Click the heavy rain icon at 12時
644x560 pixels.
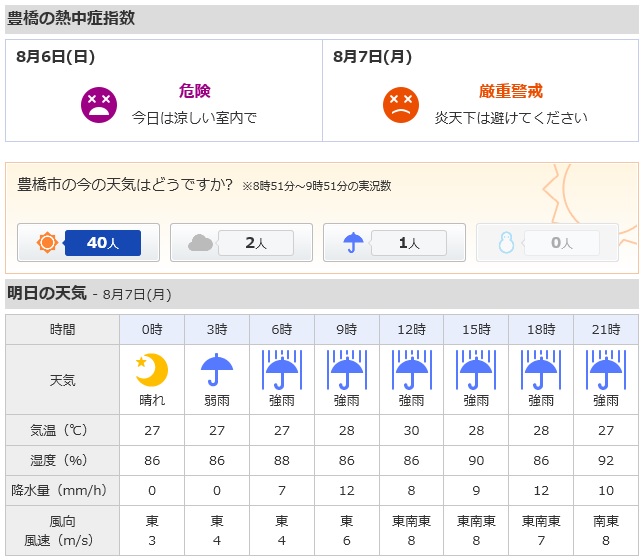[412, 370]
